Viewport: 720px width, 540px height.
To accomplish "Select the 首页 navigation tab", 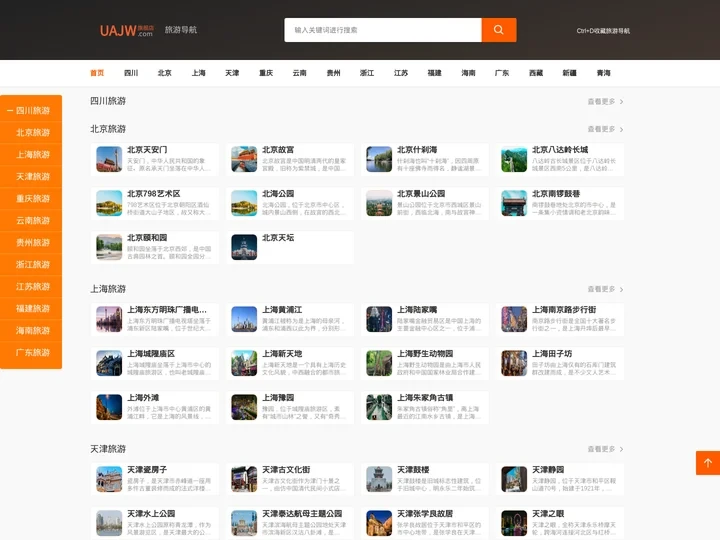I will (97, 73).
